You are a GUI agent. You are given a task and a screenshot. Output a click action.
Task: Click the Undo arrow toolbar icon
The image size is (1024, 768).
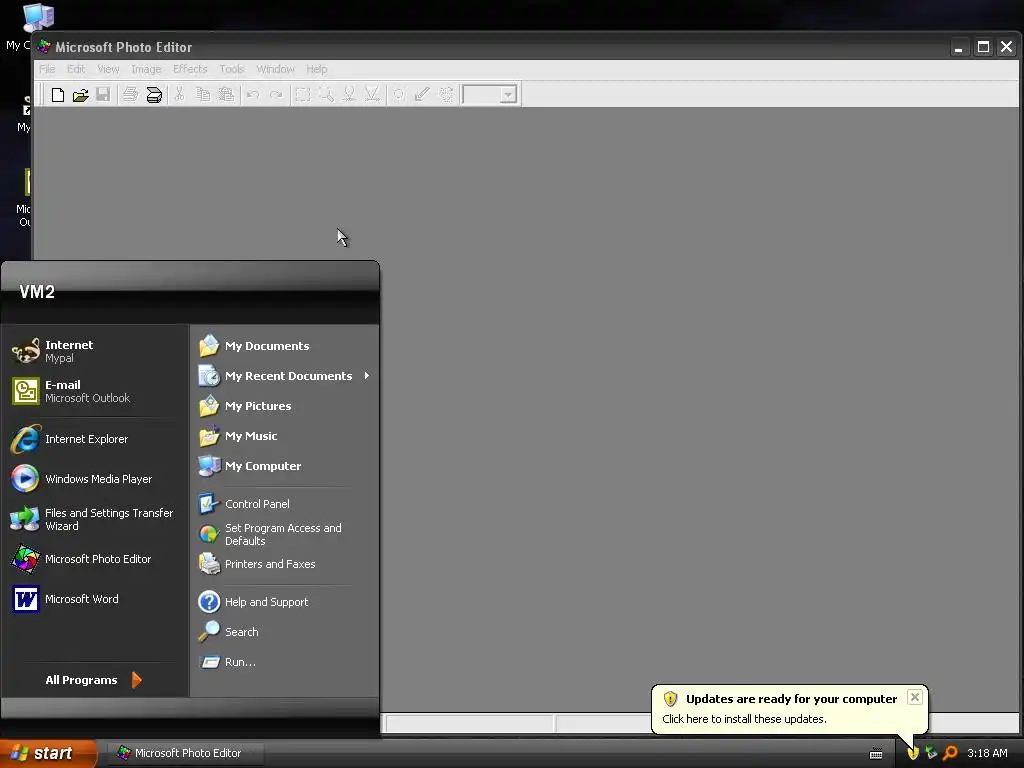pos(253,95)
